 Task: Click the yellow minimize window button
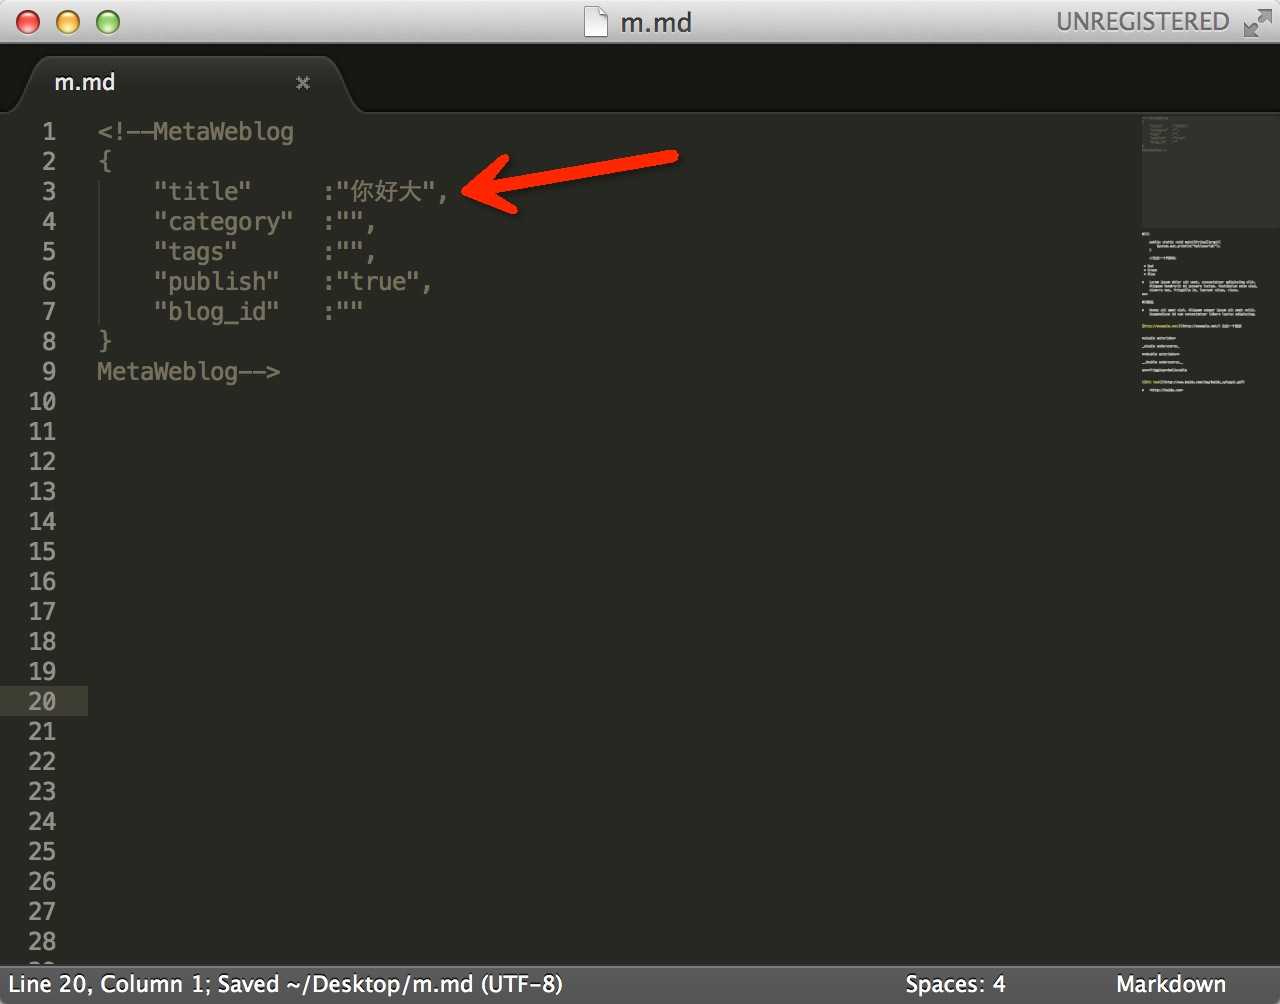point(68,22)
